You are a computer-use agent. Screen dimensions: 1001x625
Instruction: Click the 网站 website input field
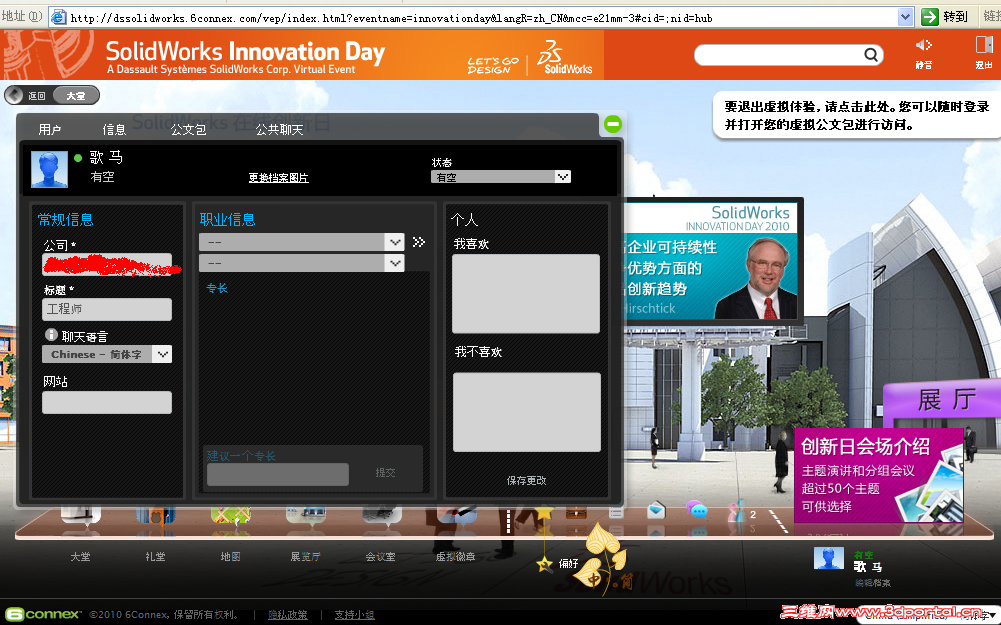coord(107,402)
